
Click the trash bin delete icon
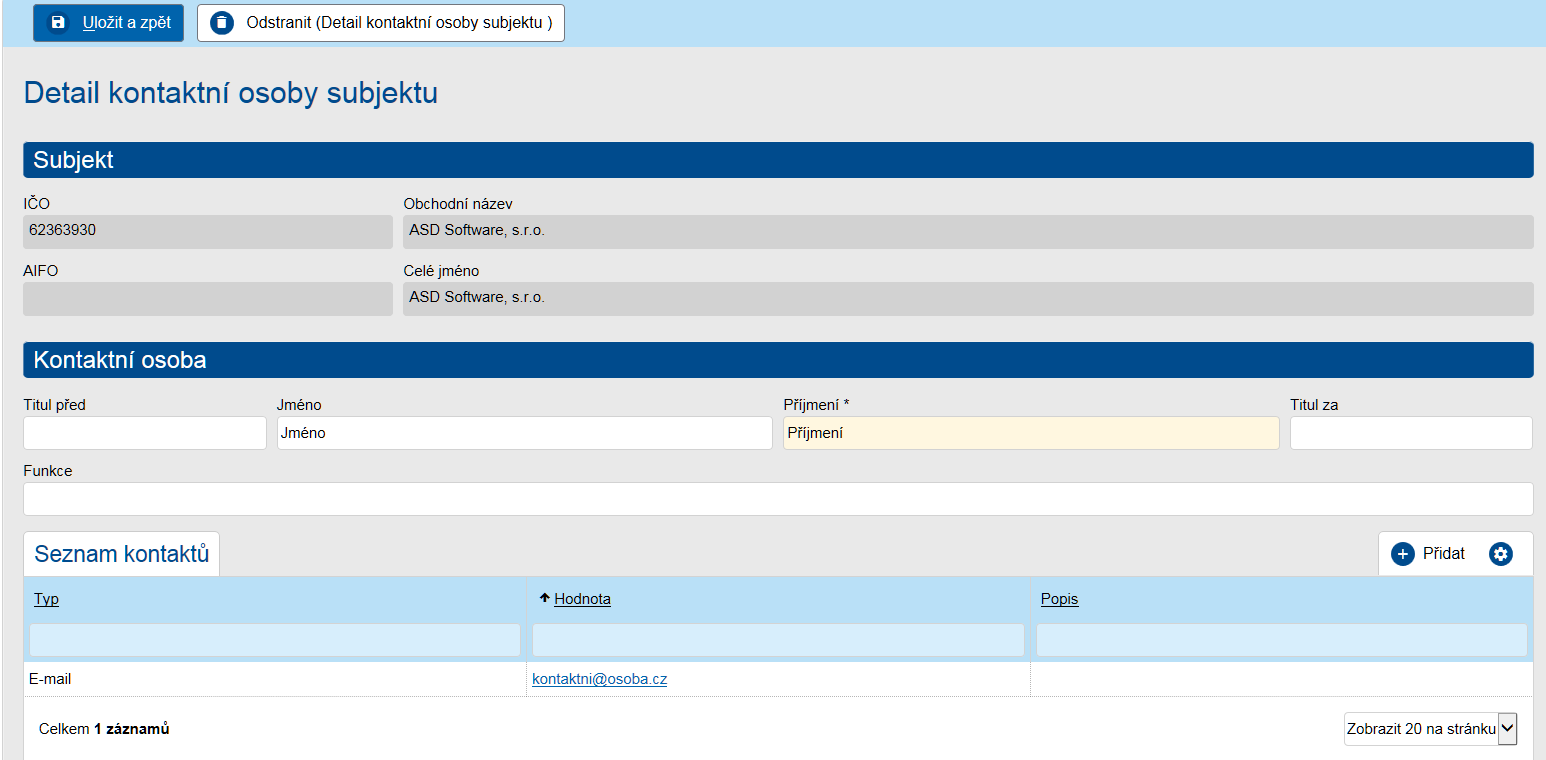(222, 23)
